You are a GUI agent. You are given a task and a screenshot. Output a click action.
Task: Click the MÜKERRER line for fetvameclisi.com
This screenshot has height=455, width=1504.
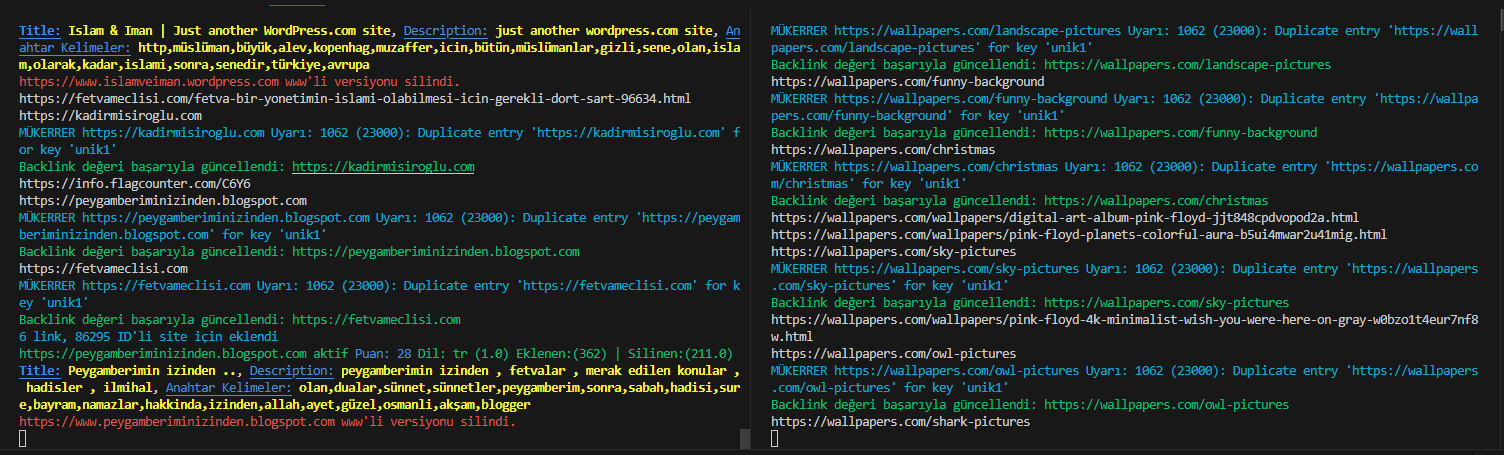(x=380, y=294)
